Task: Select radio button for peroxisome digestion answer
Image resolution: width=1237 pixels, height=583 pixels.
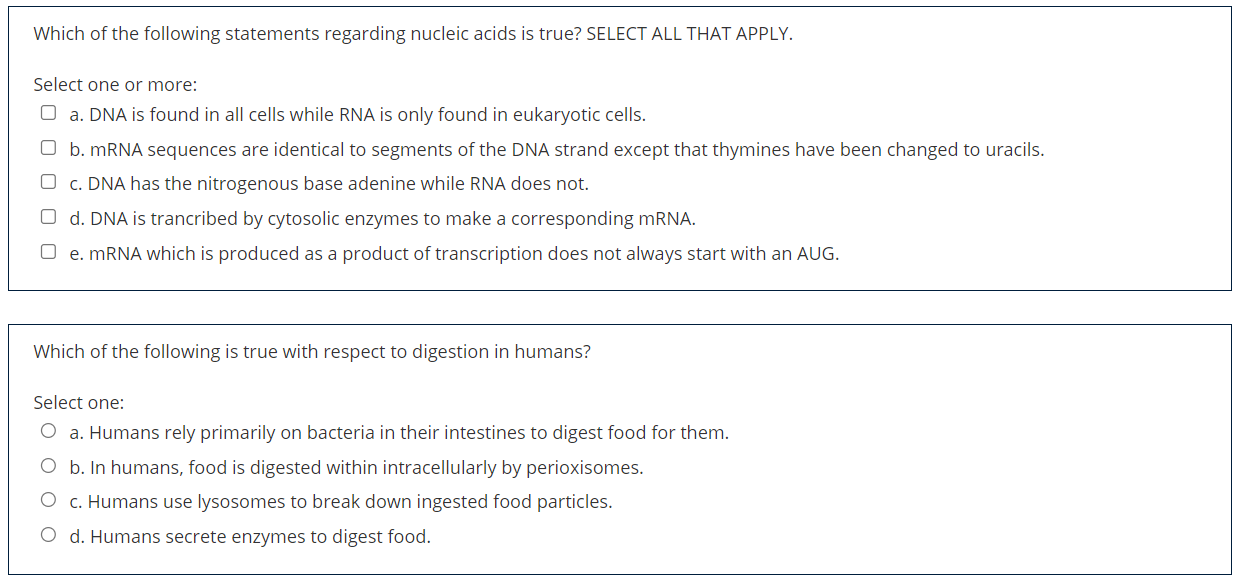Action: pos(47,464)
